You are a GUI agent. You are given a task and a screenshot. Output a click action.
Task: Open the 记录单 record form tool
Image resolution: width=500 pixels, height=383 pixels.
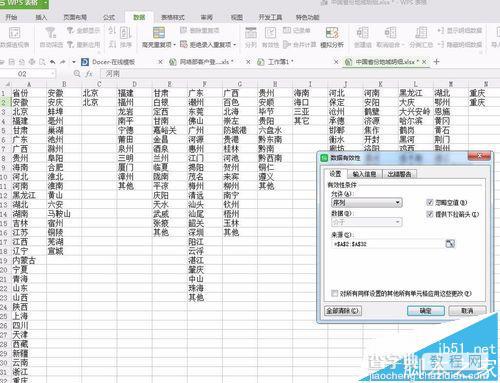296,31
